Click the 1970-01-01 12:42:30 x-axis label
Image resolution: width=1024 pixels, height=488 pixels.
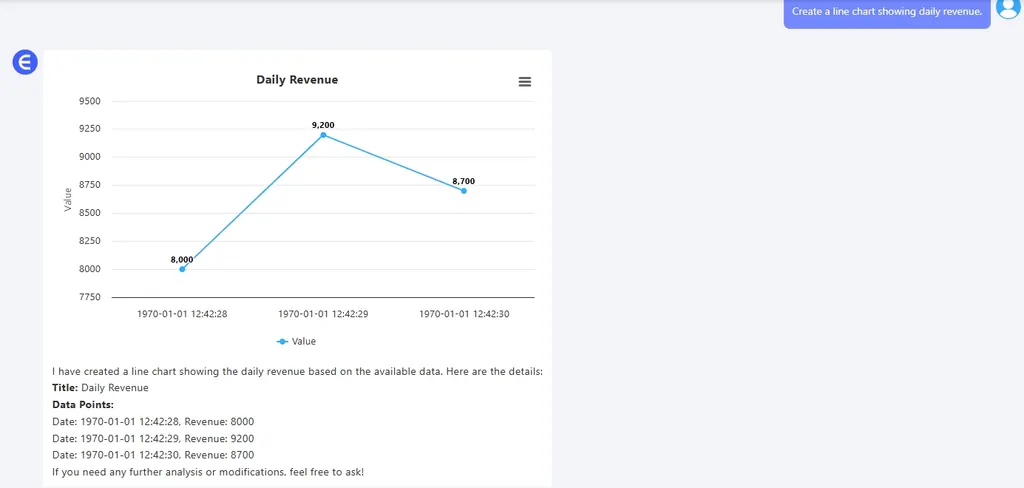click(464, 314)
